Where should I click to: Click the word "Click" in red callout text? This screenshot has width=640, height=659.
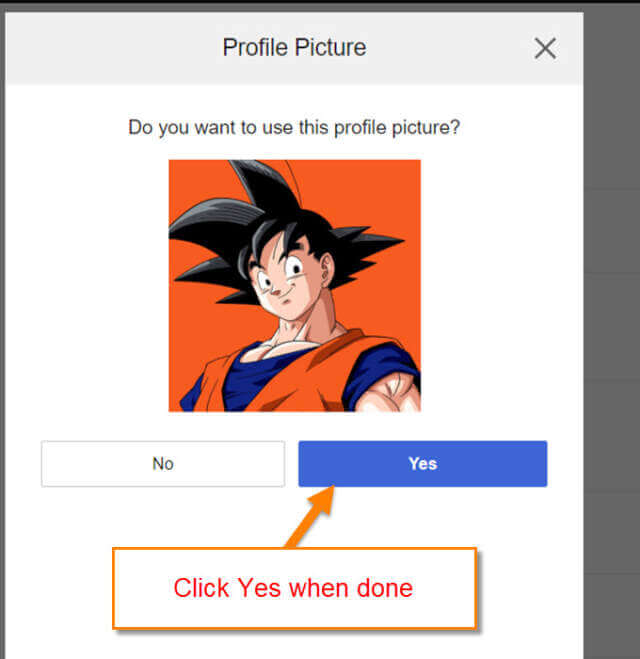pyautogui.click(x=201, y=588)
